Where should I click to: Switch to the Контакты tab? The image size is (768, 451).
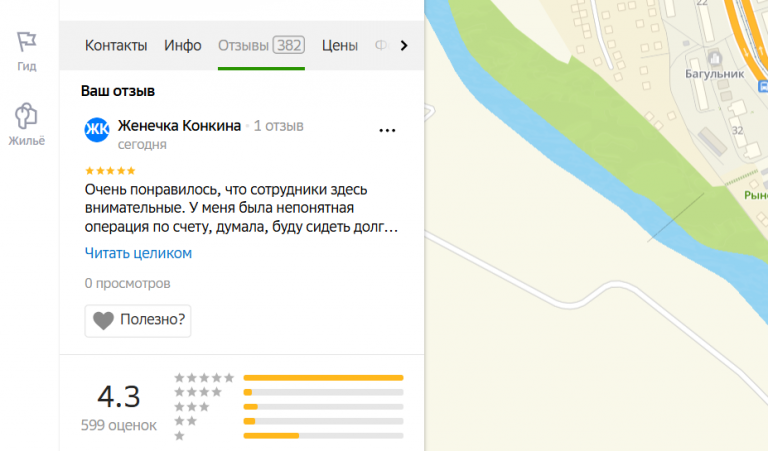click(116, 46)
